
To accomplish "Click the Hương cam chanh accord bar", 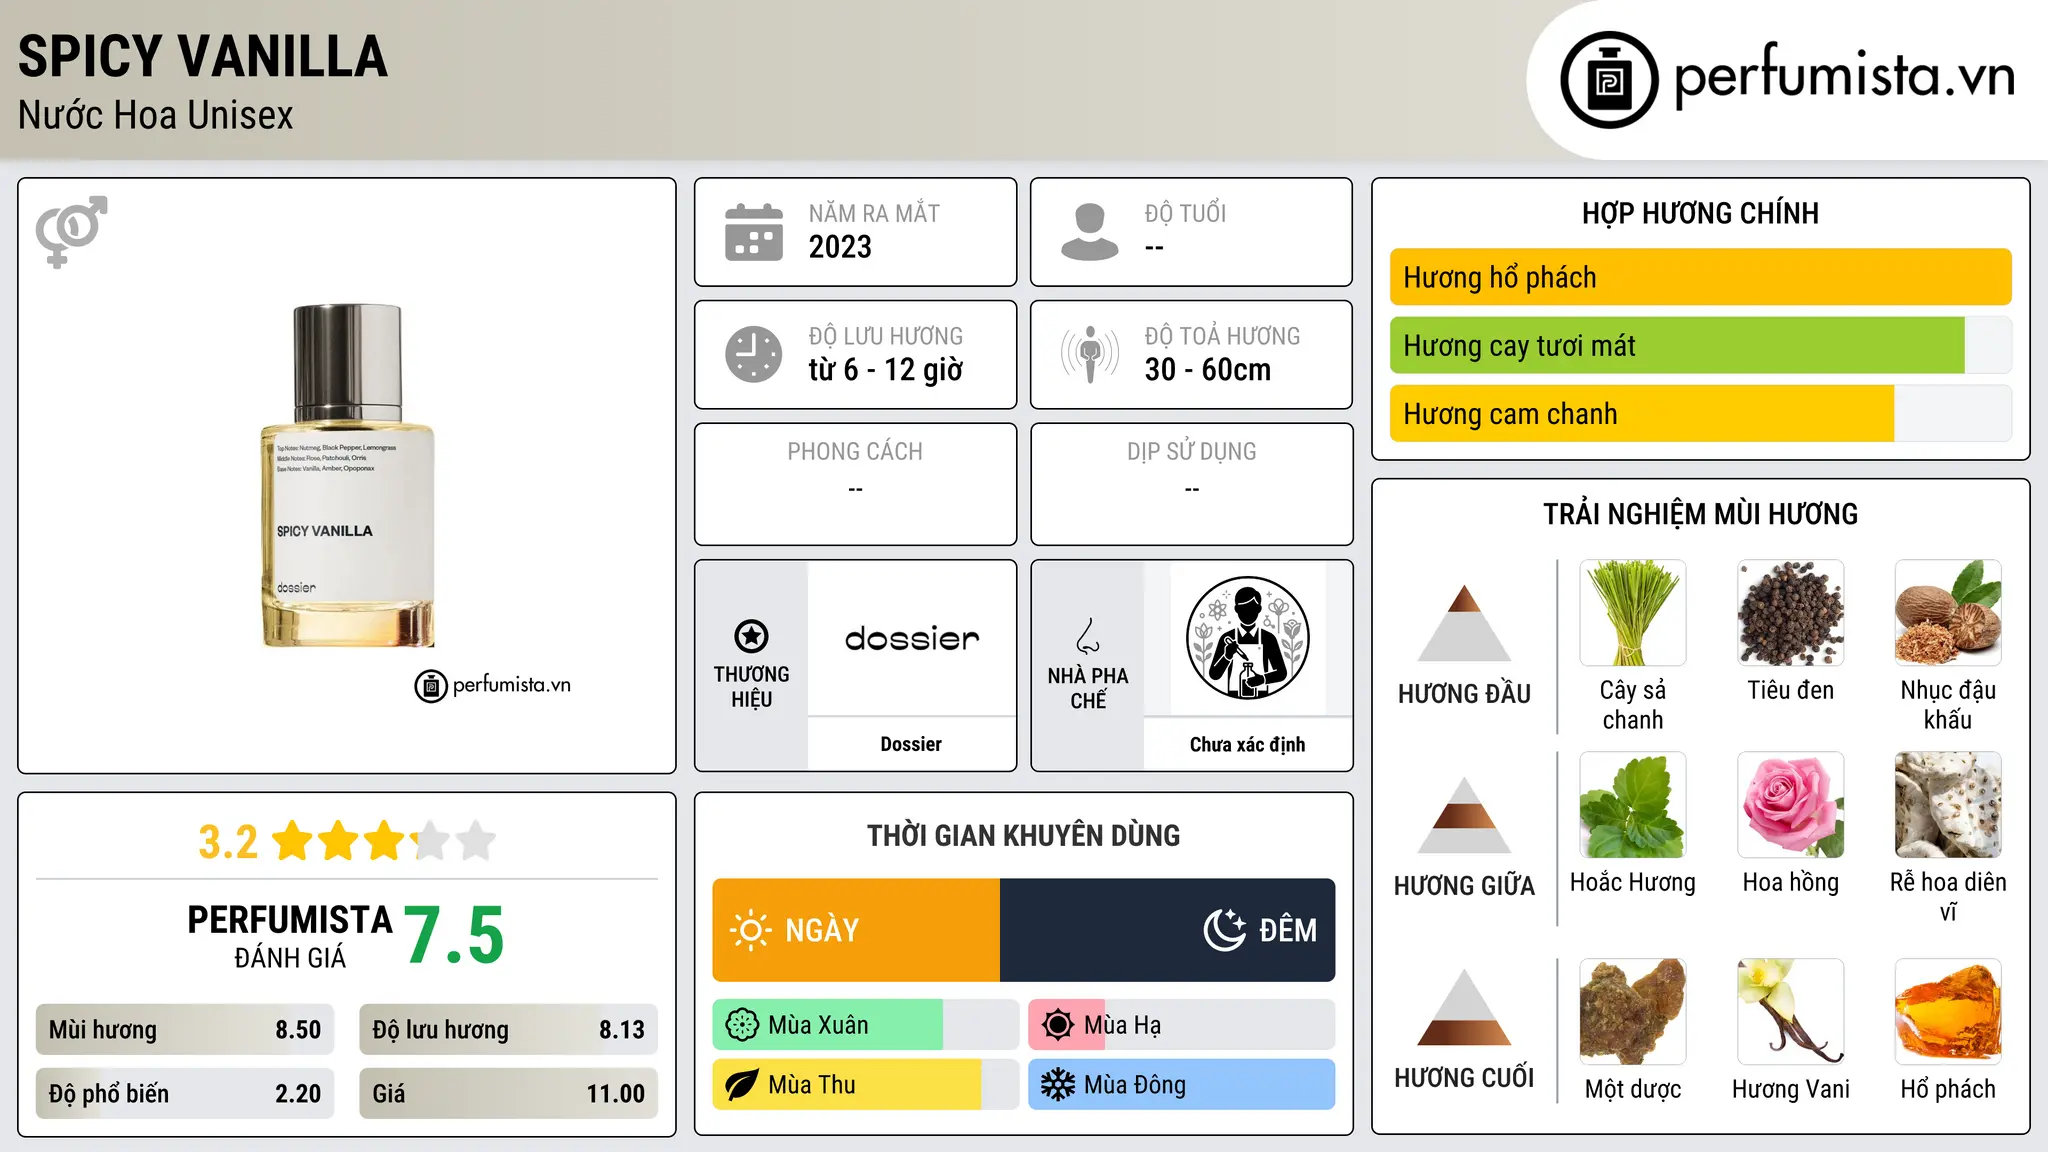I will click(1700, 413).
